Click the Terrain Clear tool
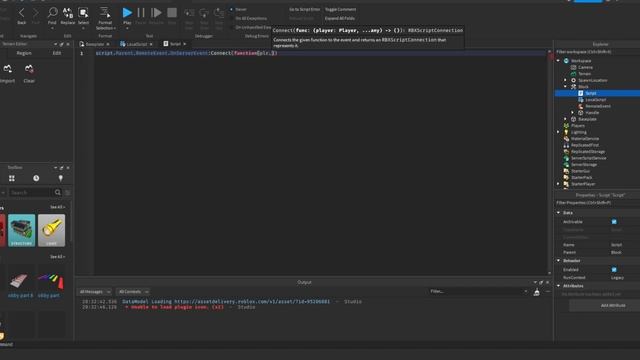Viewport: 640px width, 360px height. [29, 73]
